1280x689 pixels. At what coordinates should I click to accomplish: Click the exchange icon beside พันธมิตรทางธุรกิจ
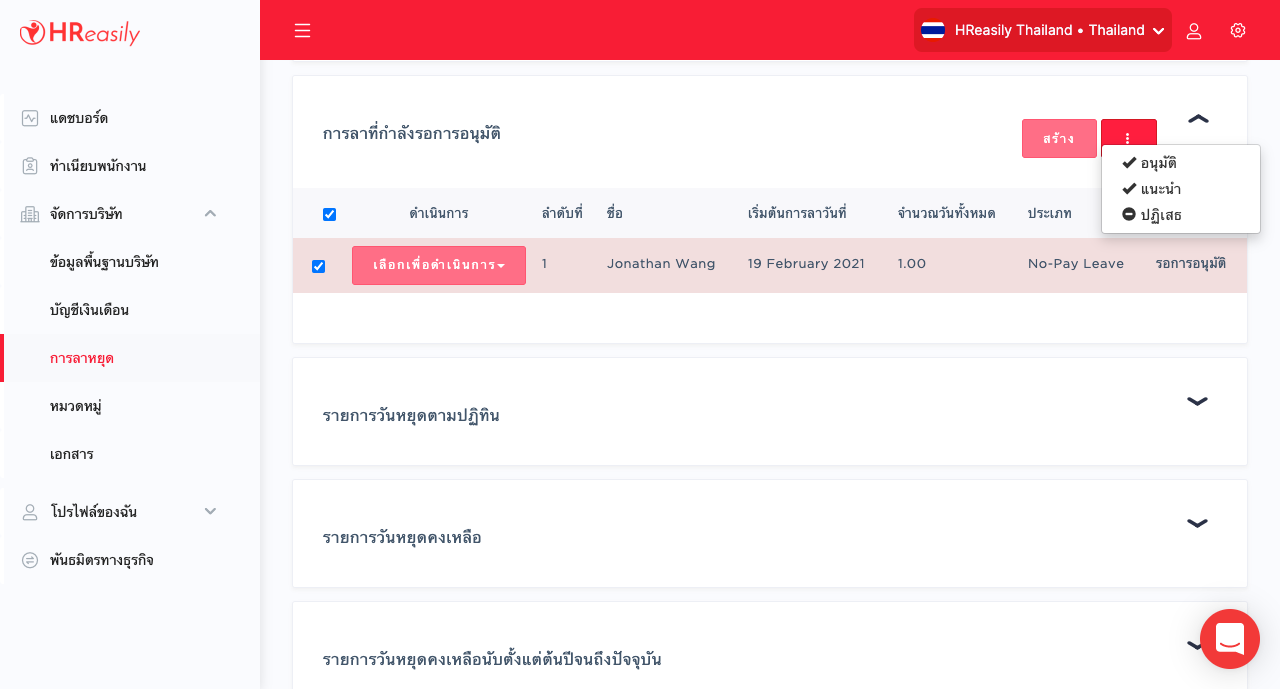[30, 560]
